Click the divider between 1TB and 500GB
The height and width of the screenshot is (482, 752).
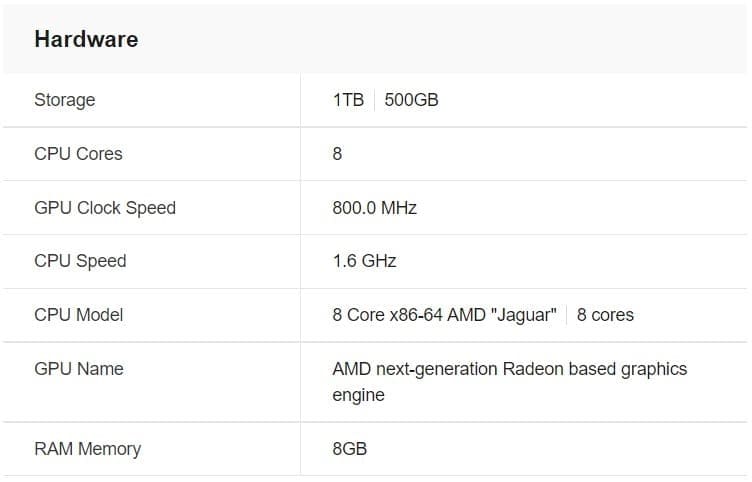[x=374, y=100]
